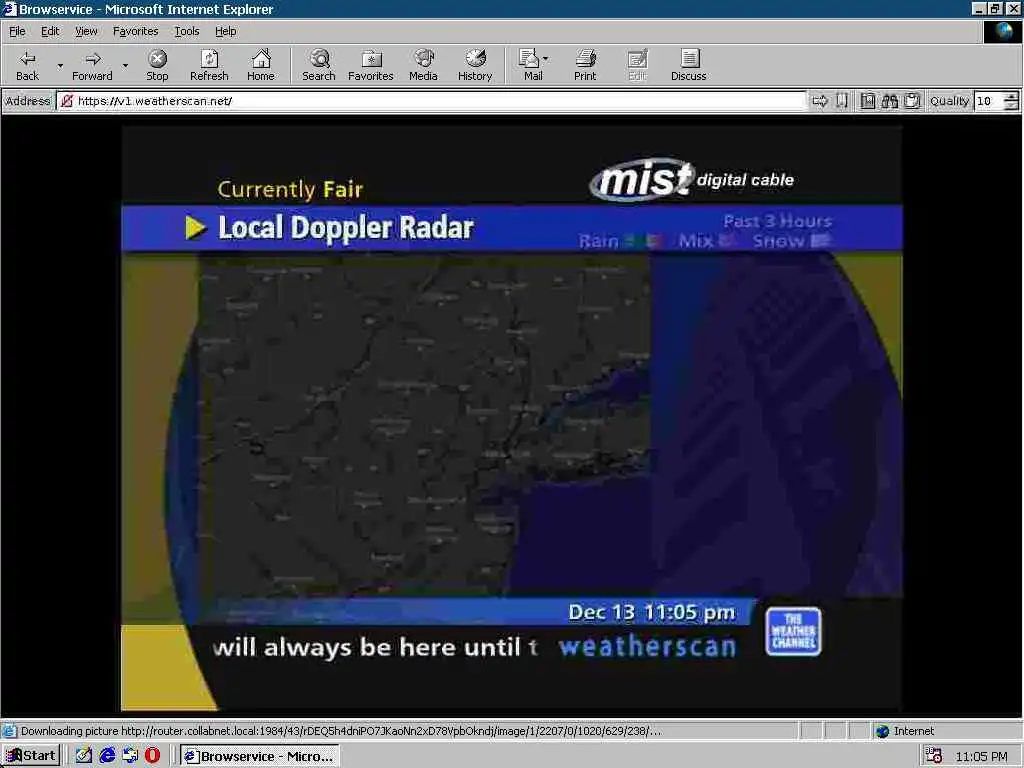Viewport: 1024px width, 768px height.
Task: Click the Internet zone globe in status bar
Action: point(882,731)
